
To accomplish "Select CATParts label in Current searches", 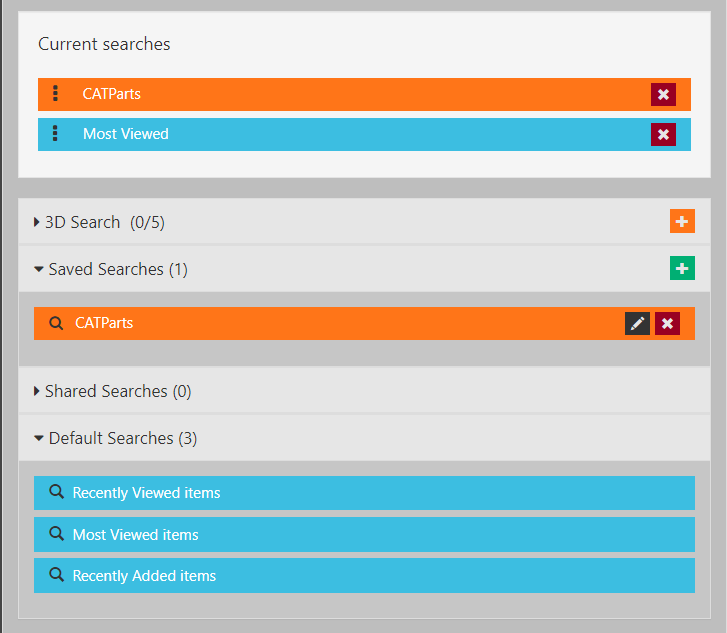I will 111,94.
